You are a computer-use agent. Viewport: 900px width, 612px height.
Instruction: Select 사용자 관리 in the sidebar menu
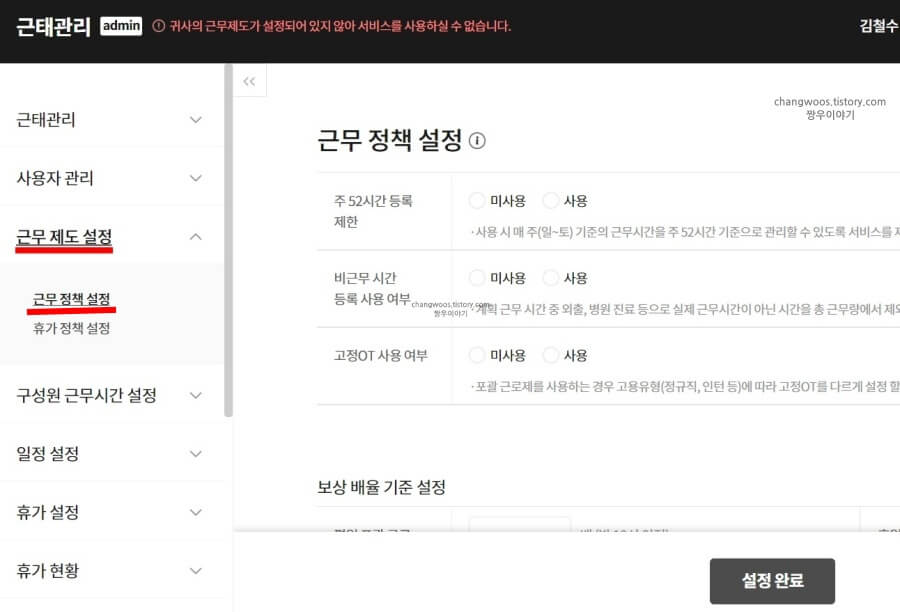pos(55,178)
